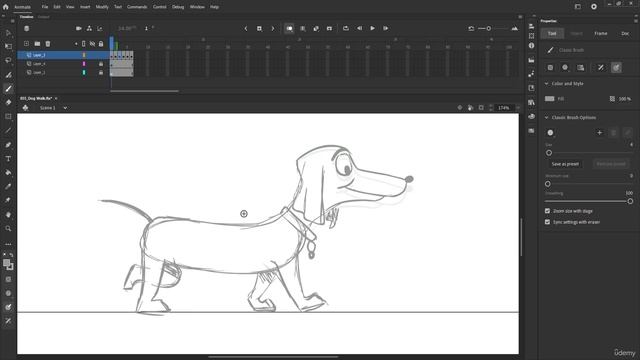Open the brush mode dropdown in Properties
Image resolution: width=640 pixels, height=360 pixels.
click(565, 67)
